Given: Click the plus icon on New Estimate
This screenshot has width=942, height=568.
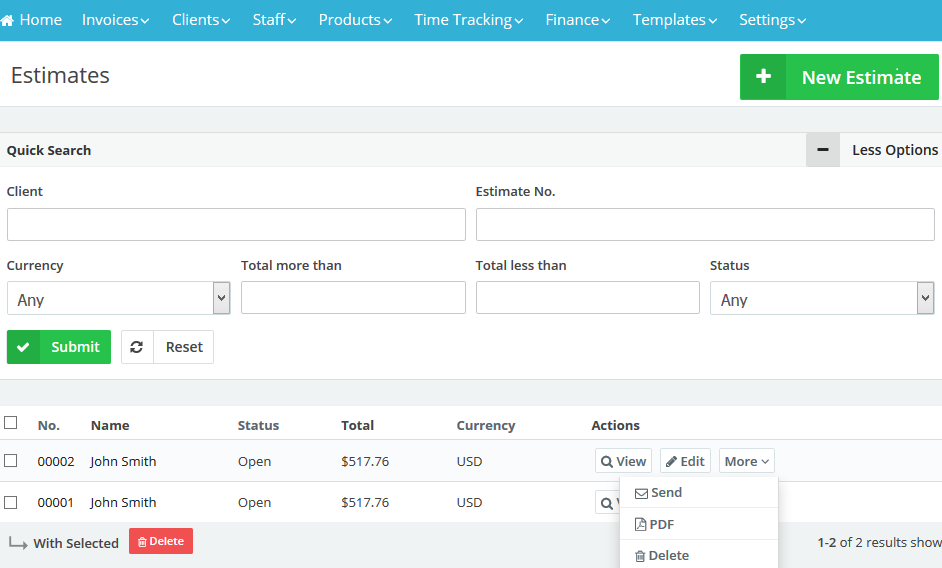Looking at the screenshot, I should tap(763, 77).
